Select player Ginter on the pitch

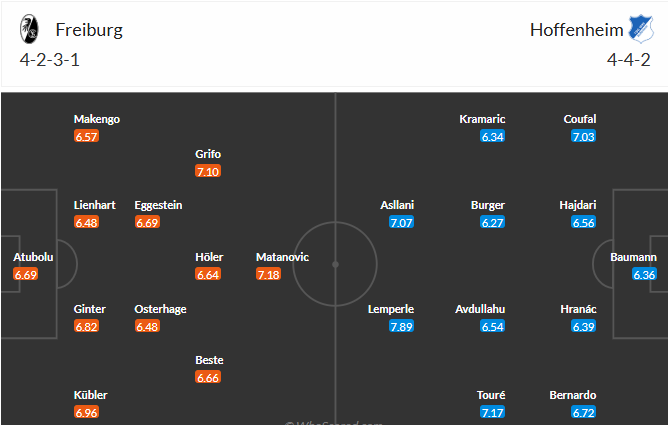89,309
